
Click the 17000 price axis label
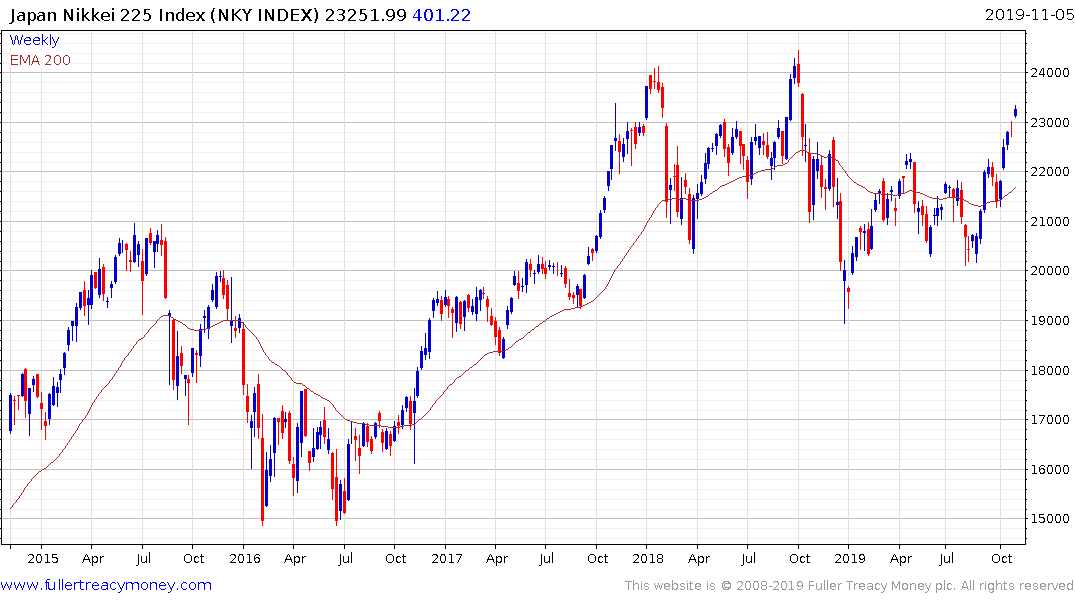pos(1050,420)
